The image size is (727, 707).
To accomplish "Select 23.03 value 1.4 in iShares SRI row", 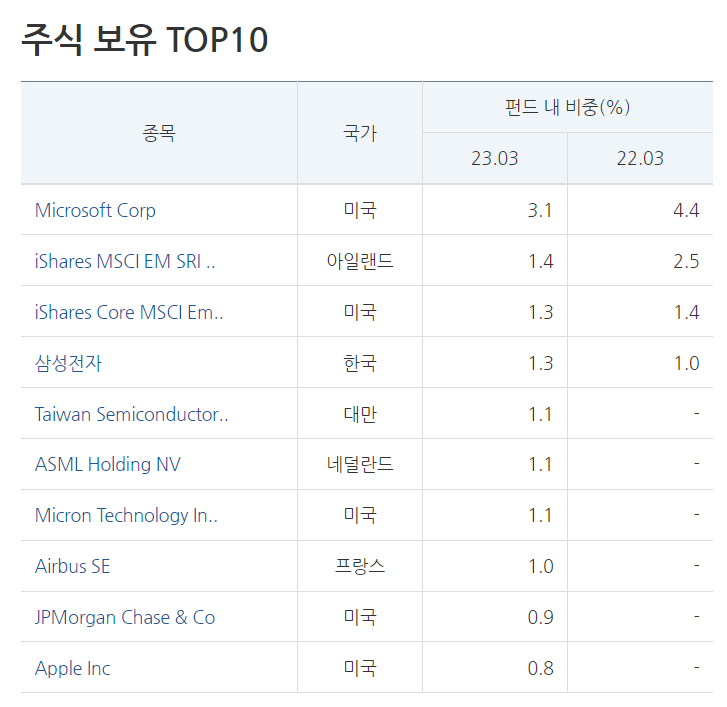I will pos(541,261).
